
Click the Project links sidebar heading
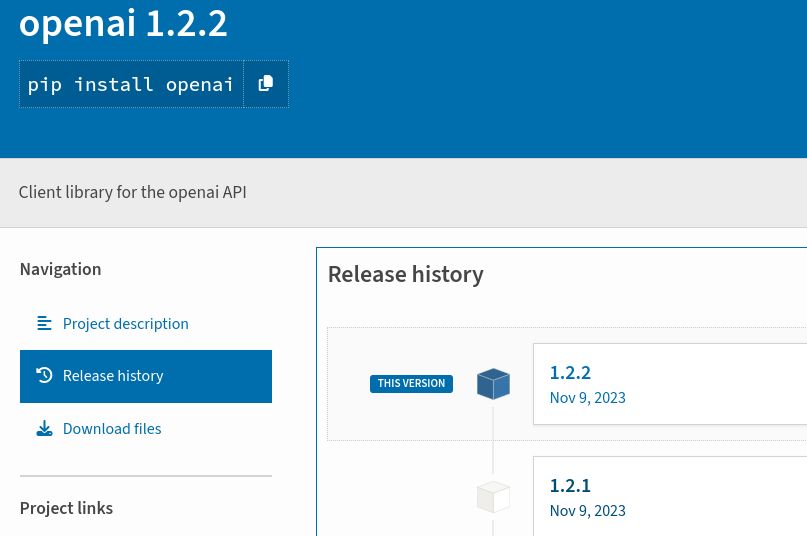tap(66, 508)
